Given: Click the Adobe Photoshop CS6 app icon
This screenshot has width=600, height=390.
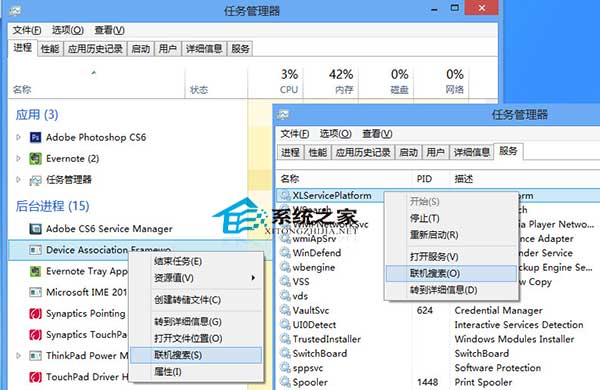Looking at the screenshot, I should pos(35,137).
